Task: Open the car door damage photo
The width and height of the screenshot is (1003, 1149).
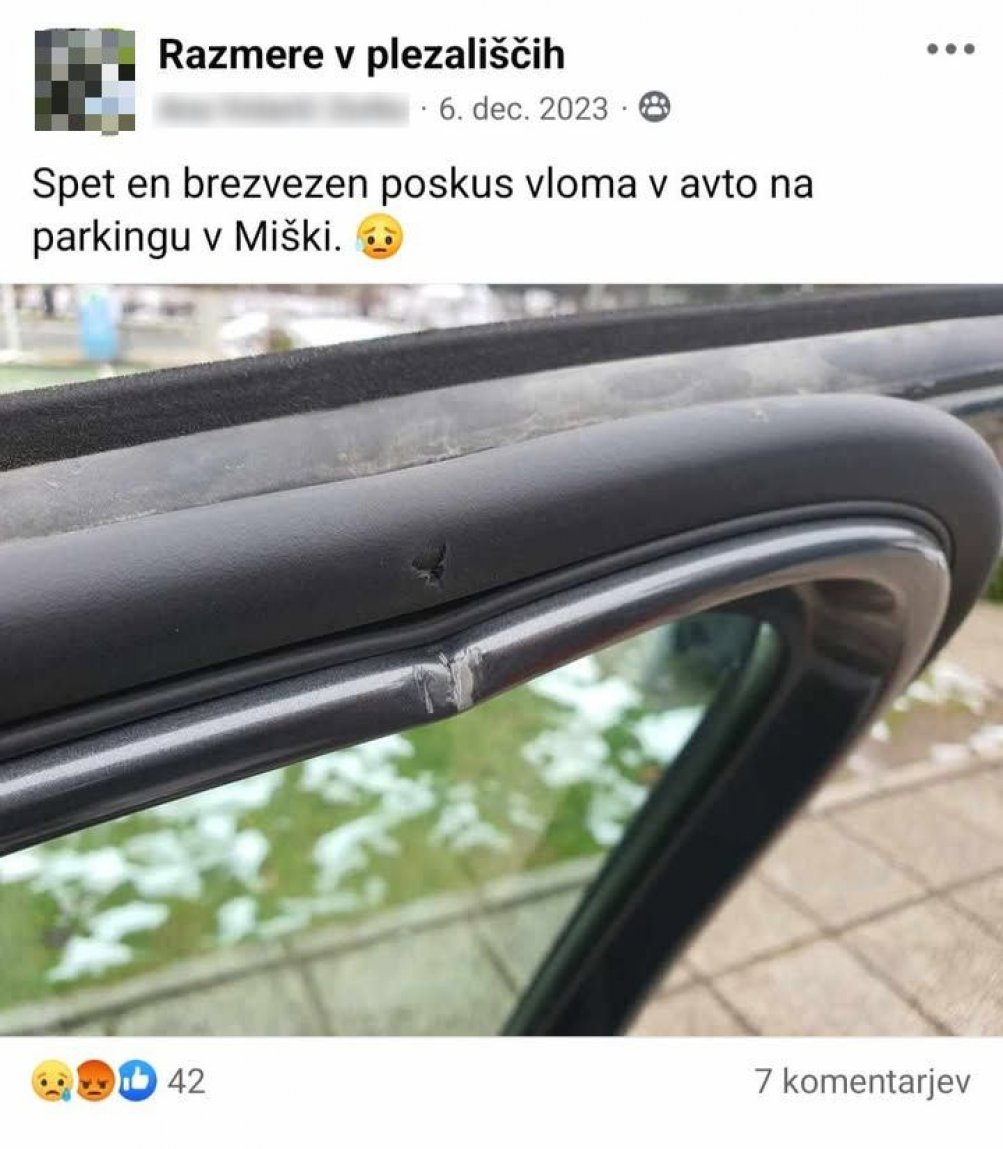Action: point(501,660)
